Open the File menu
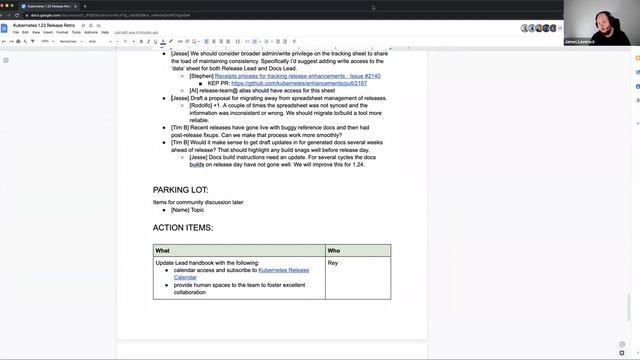The image size is (640, 360). [x=16, y=32]
